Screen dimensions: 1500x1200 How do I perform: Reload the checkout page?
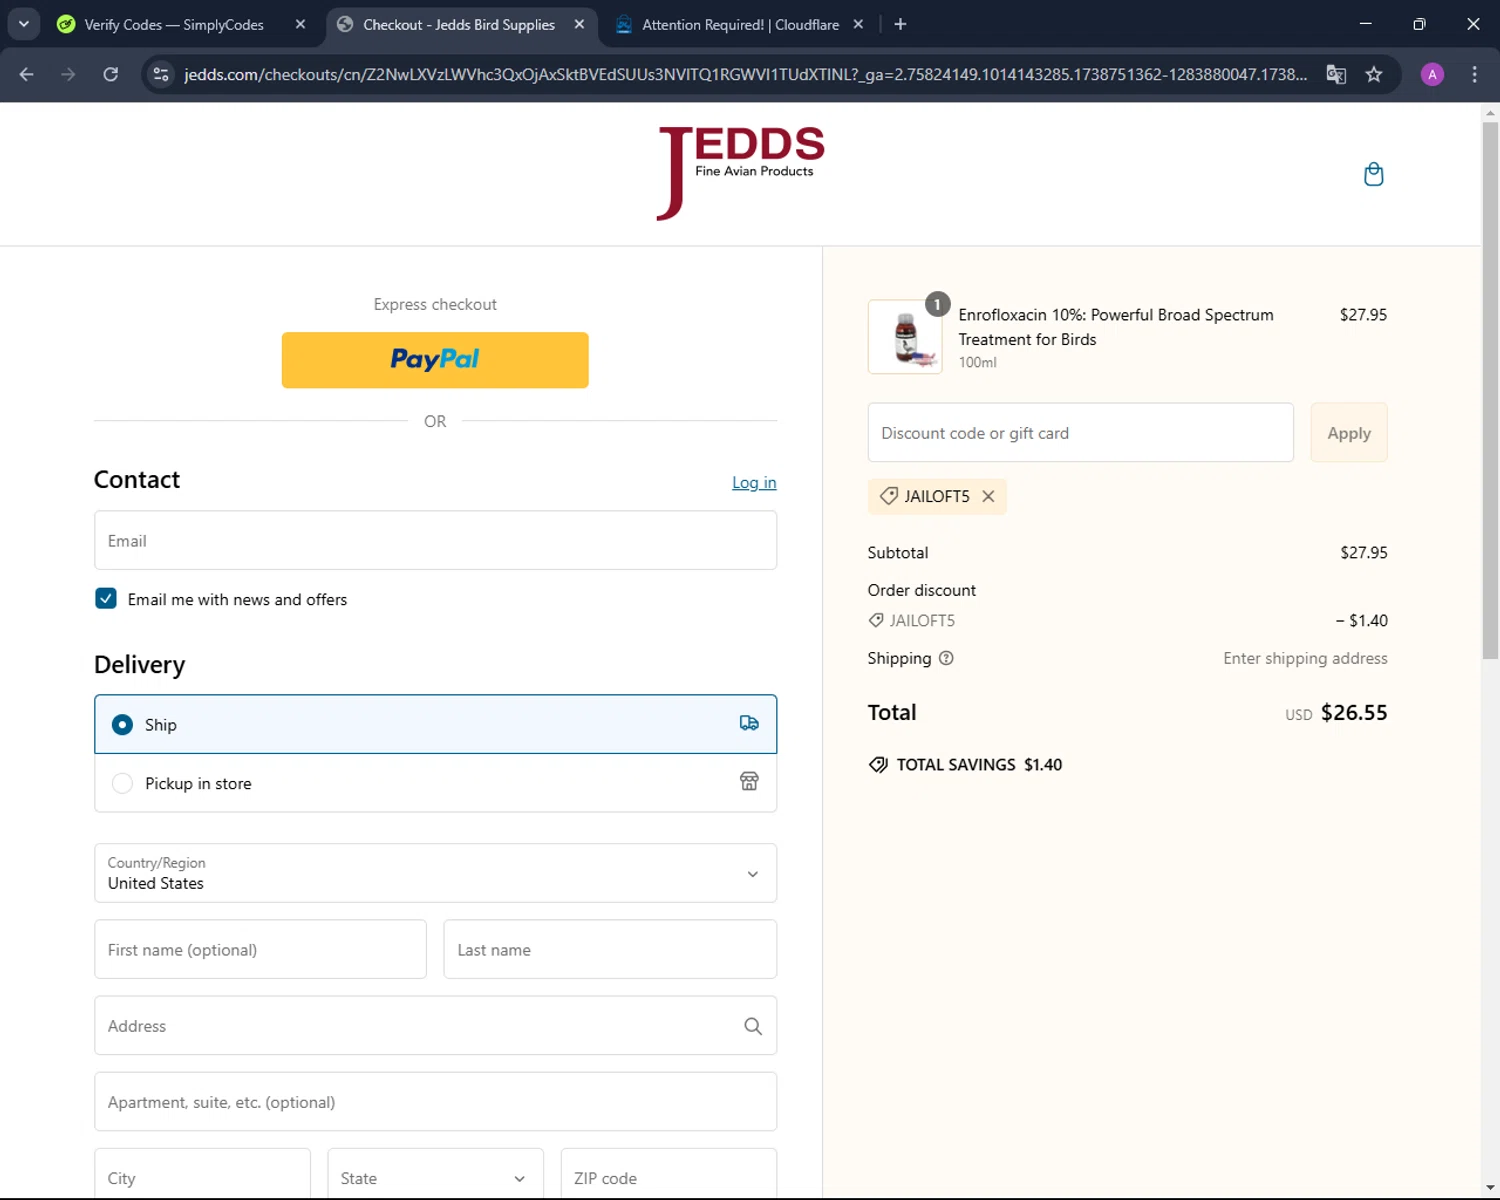(111, 74)
